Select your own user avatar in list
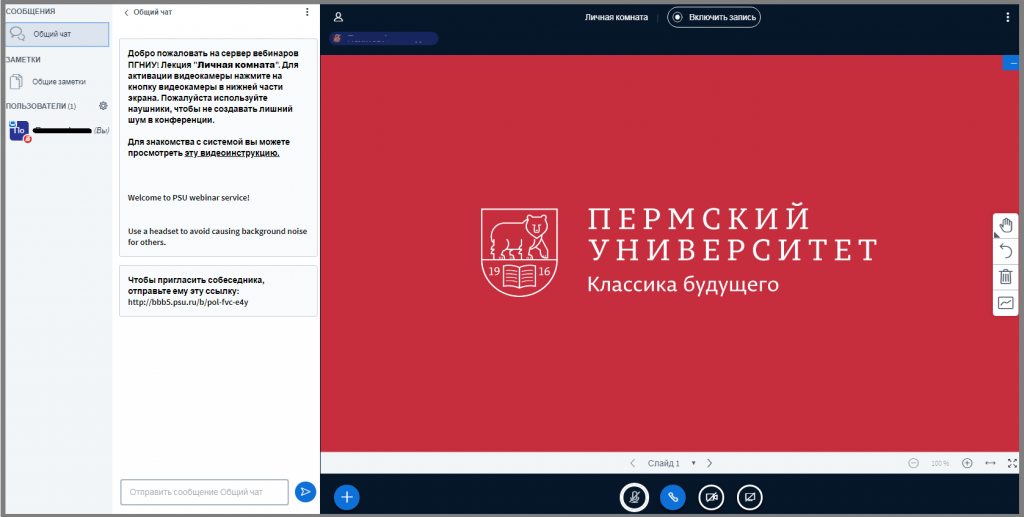Viewport: 1024px width, 517px height. click(x=19, y=131)
